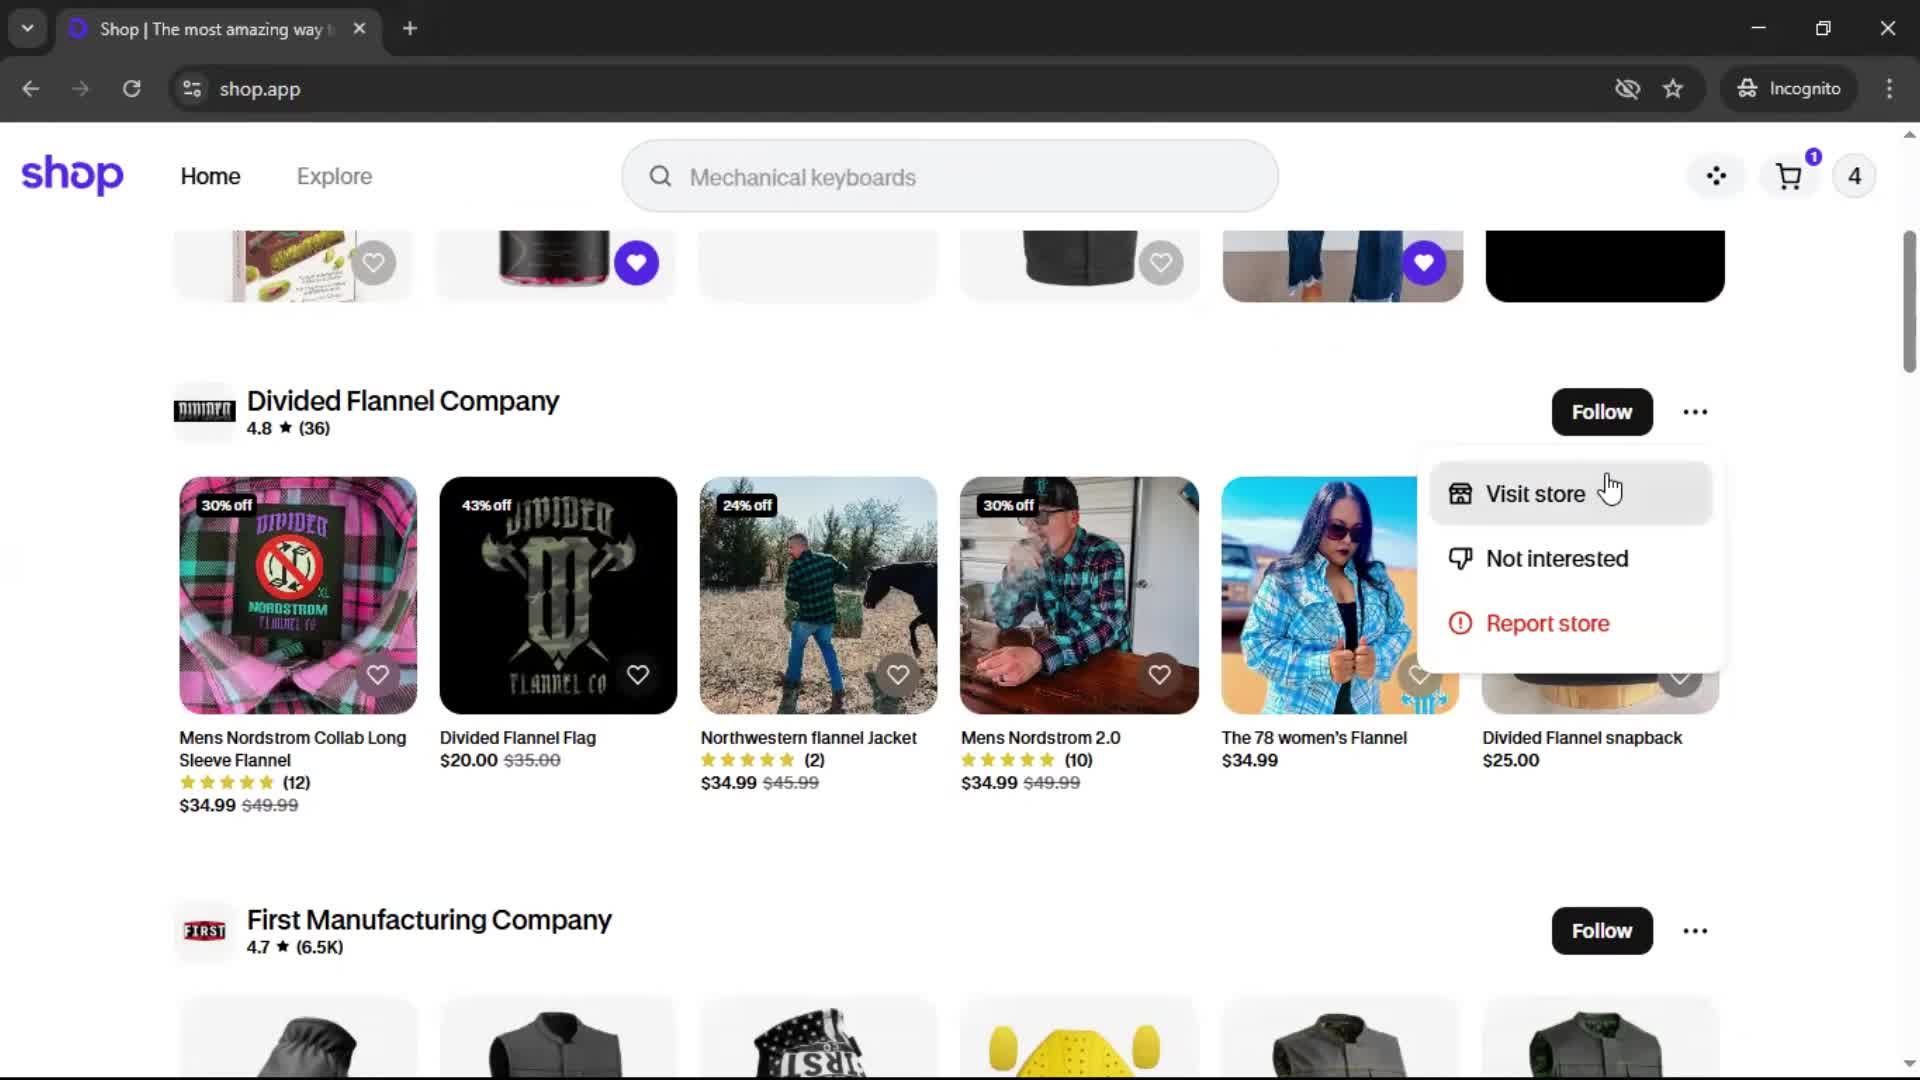Toggle heart on Northwestern flannel Jacket

pos(898,675)
